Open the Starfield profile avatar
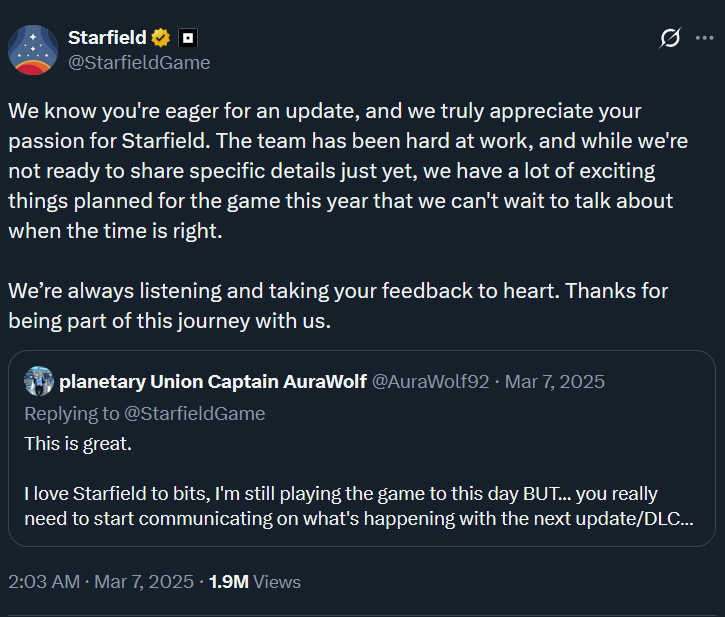The image size is (725, 617). coord(33,50)
